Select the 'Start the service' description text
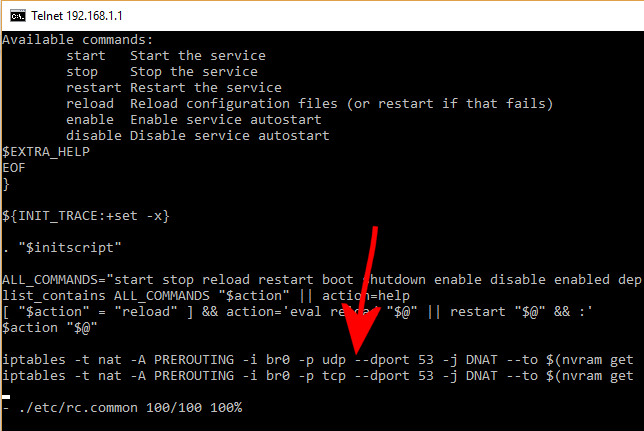The width and height of the screenshot is (644, 431). pyautogui.click(x=198, y=56)
